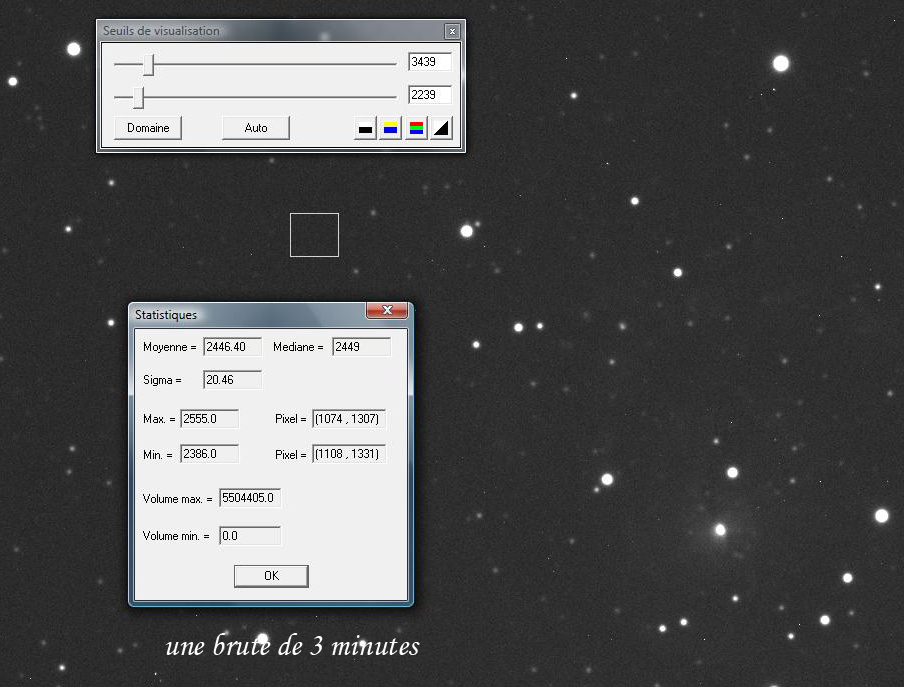Click the Moyenne value 2446.40
This screenshot has width=904, height=687.
[232, 347]
